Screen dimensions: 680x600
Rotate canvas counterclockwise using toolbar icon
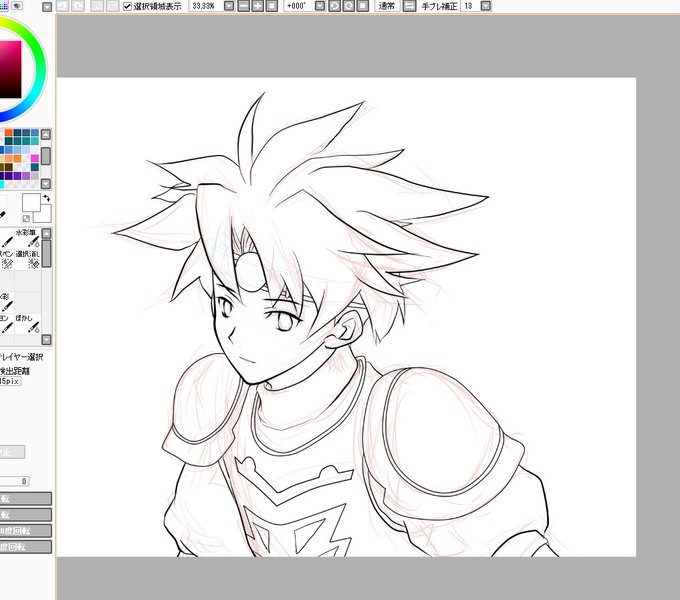334,6
